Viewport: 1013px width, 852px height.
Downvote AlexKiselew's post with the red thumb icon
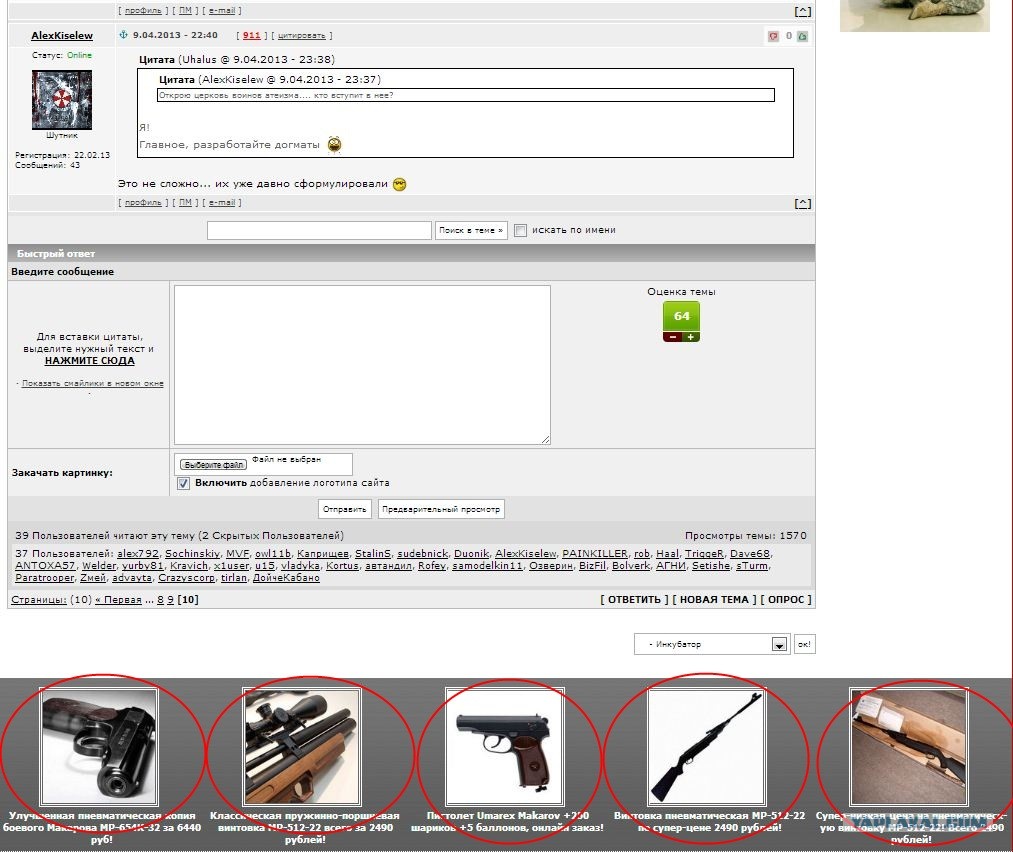[773, 36]
